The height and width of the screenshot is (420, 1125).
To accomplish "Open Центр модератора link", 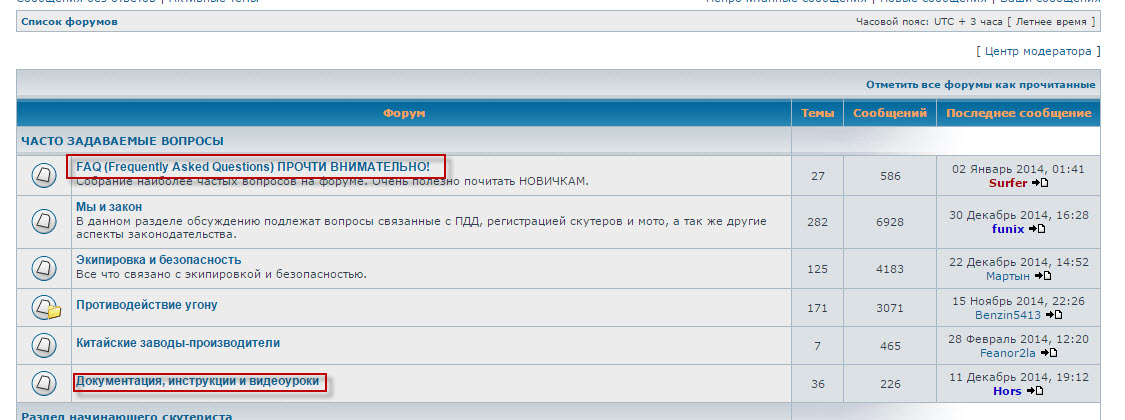I will pyautogui.click(x=1039, y=50).
